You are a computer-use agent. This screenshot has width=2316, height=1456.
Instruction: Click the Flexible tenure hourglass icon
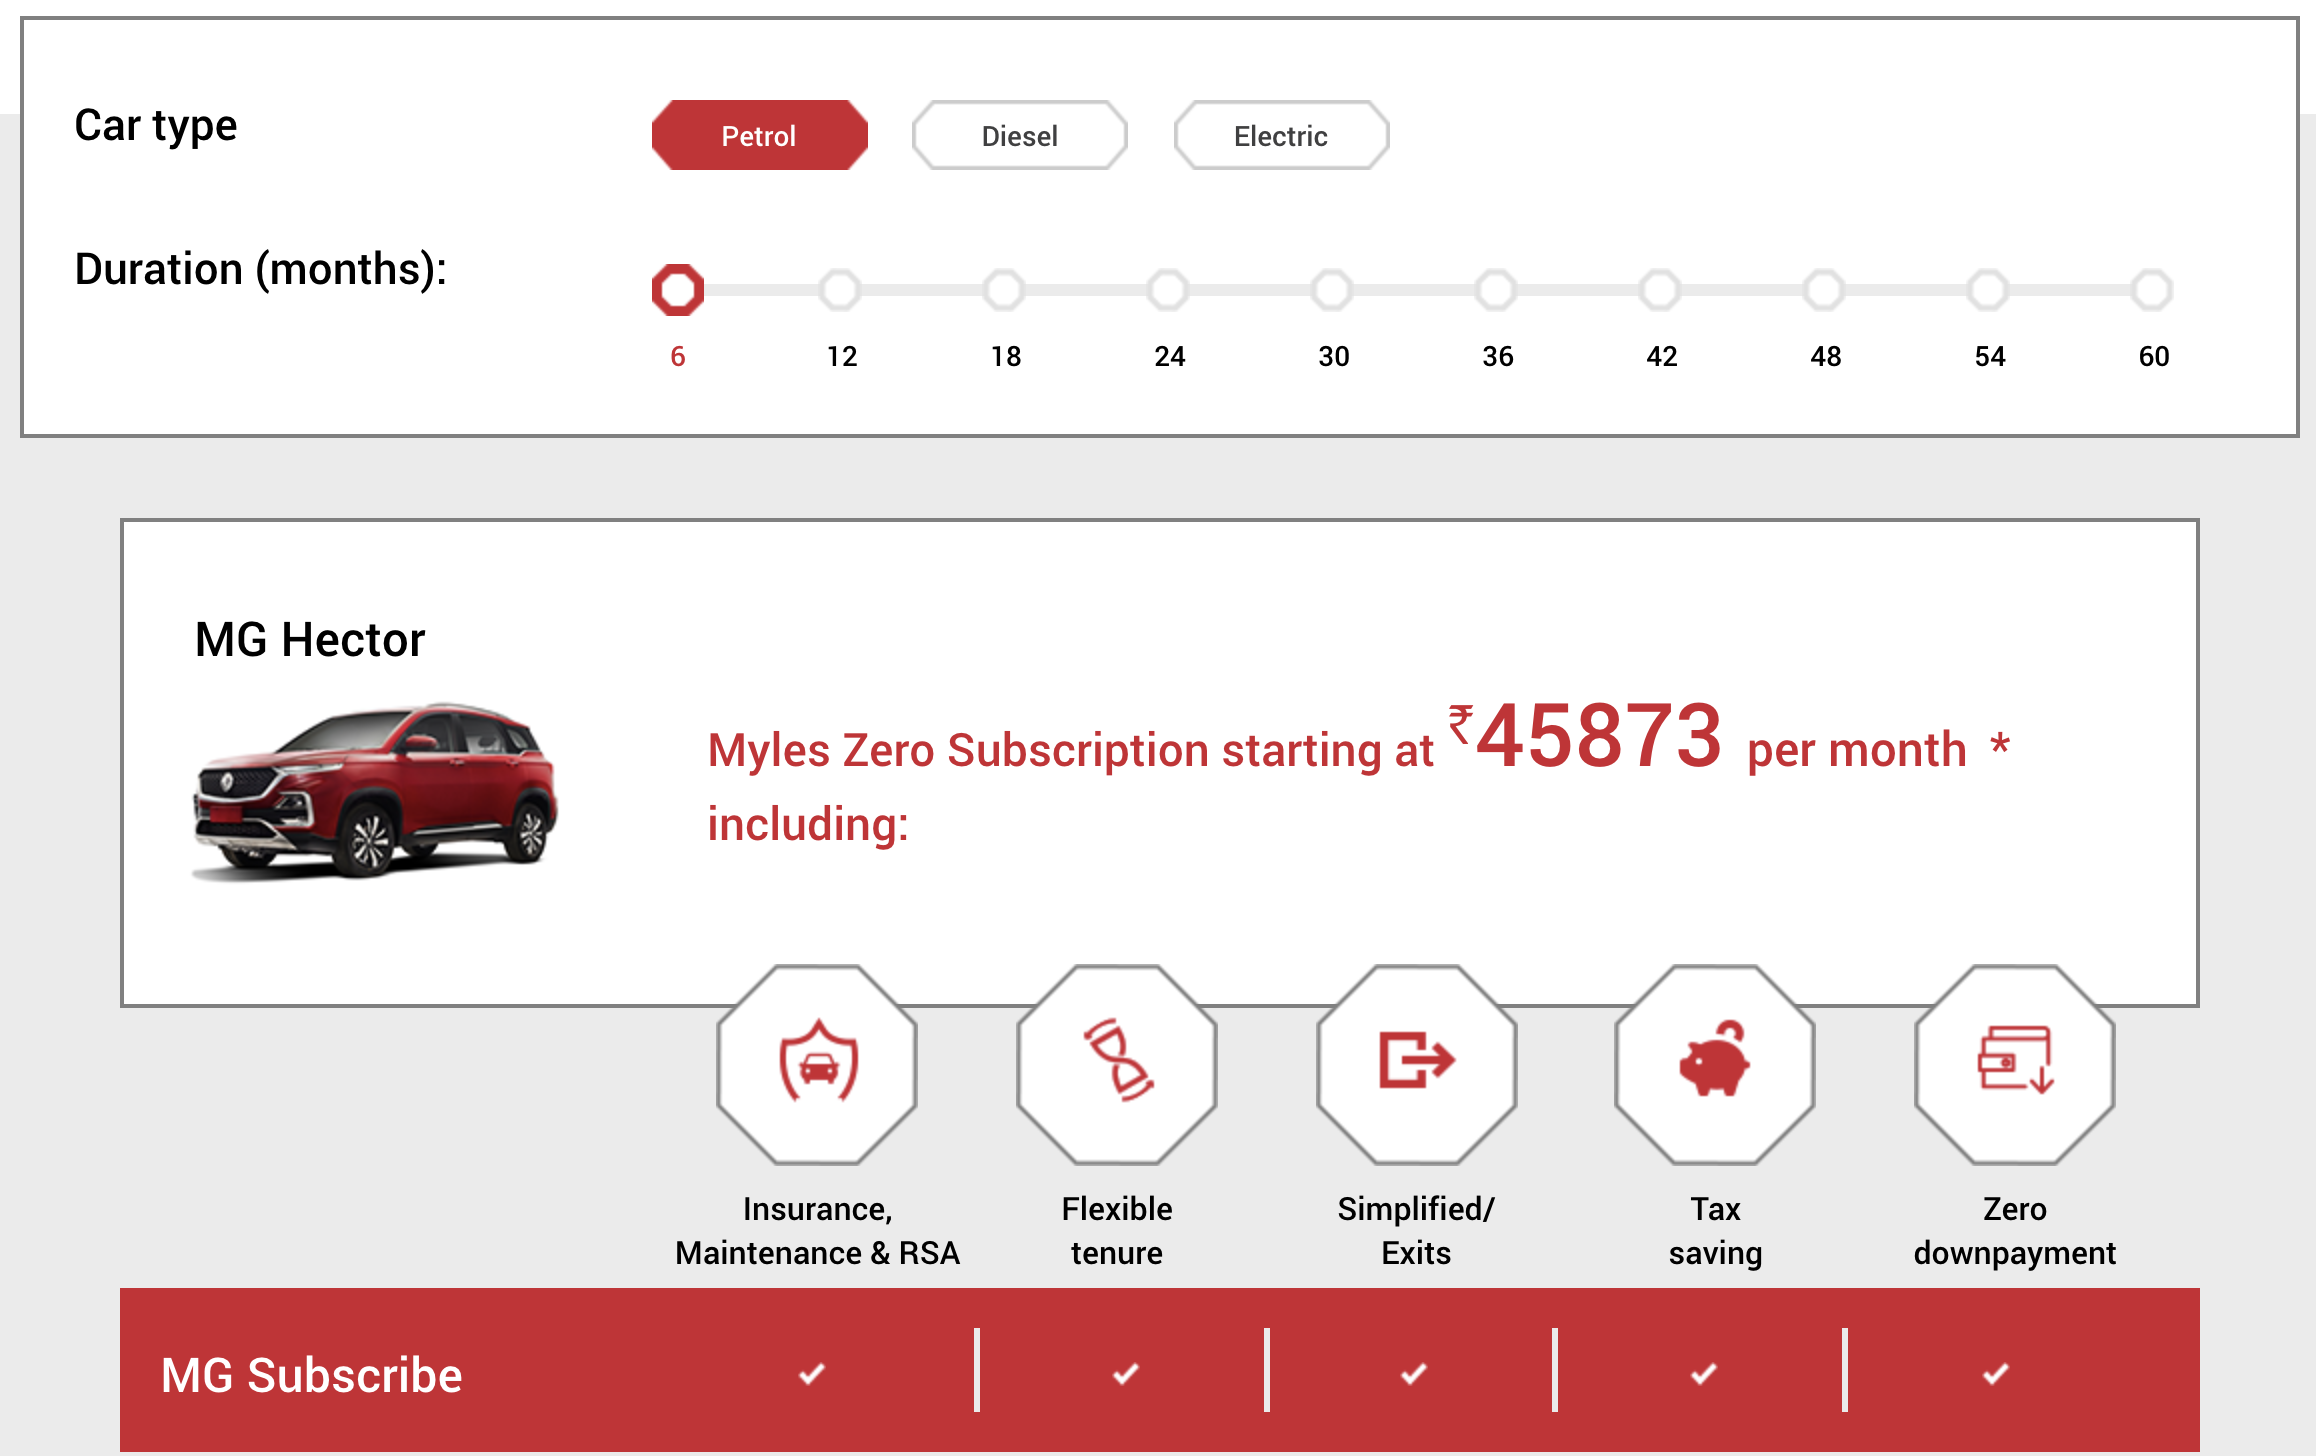tap(1117, 1064)
